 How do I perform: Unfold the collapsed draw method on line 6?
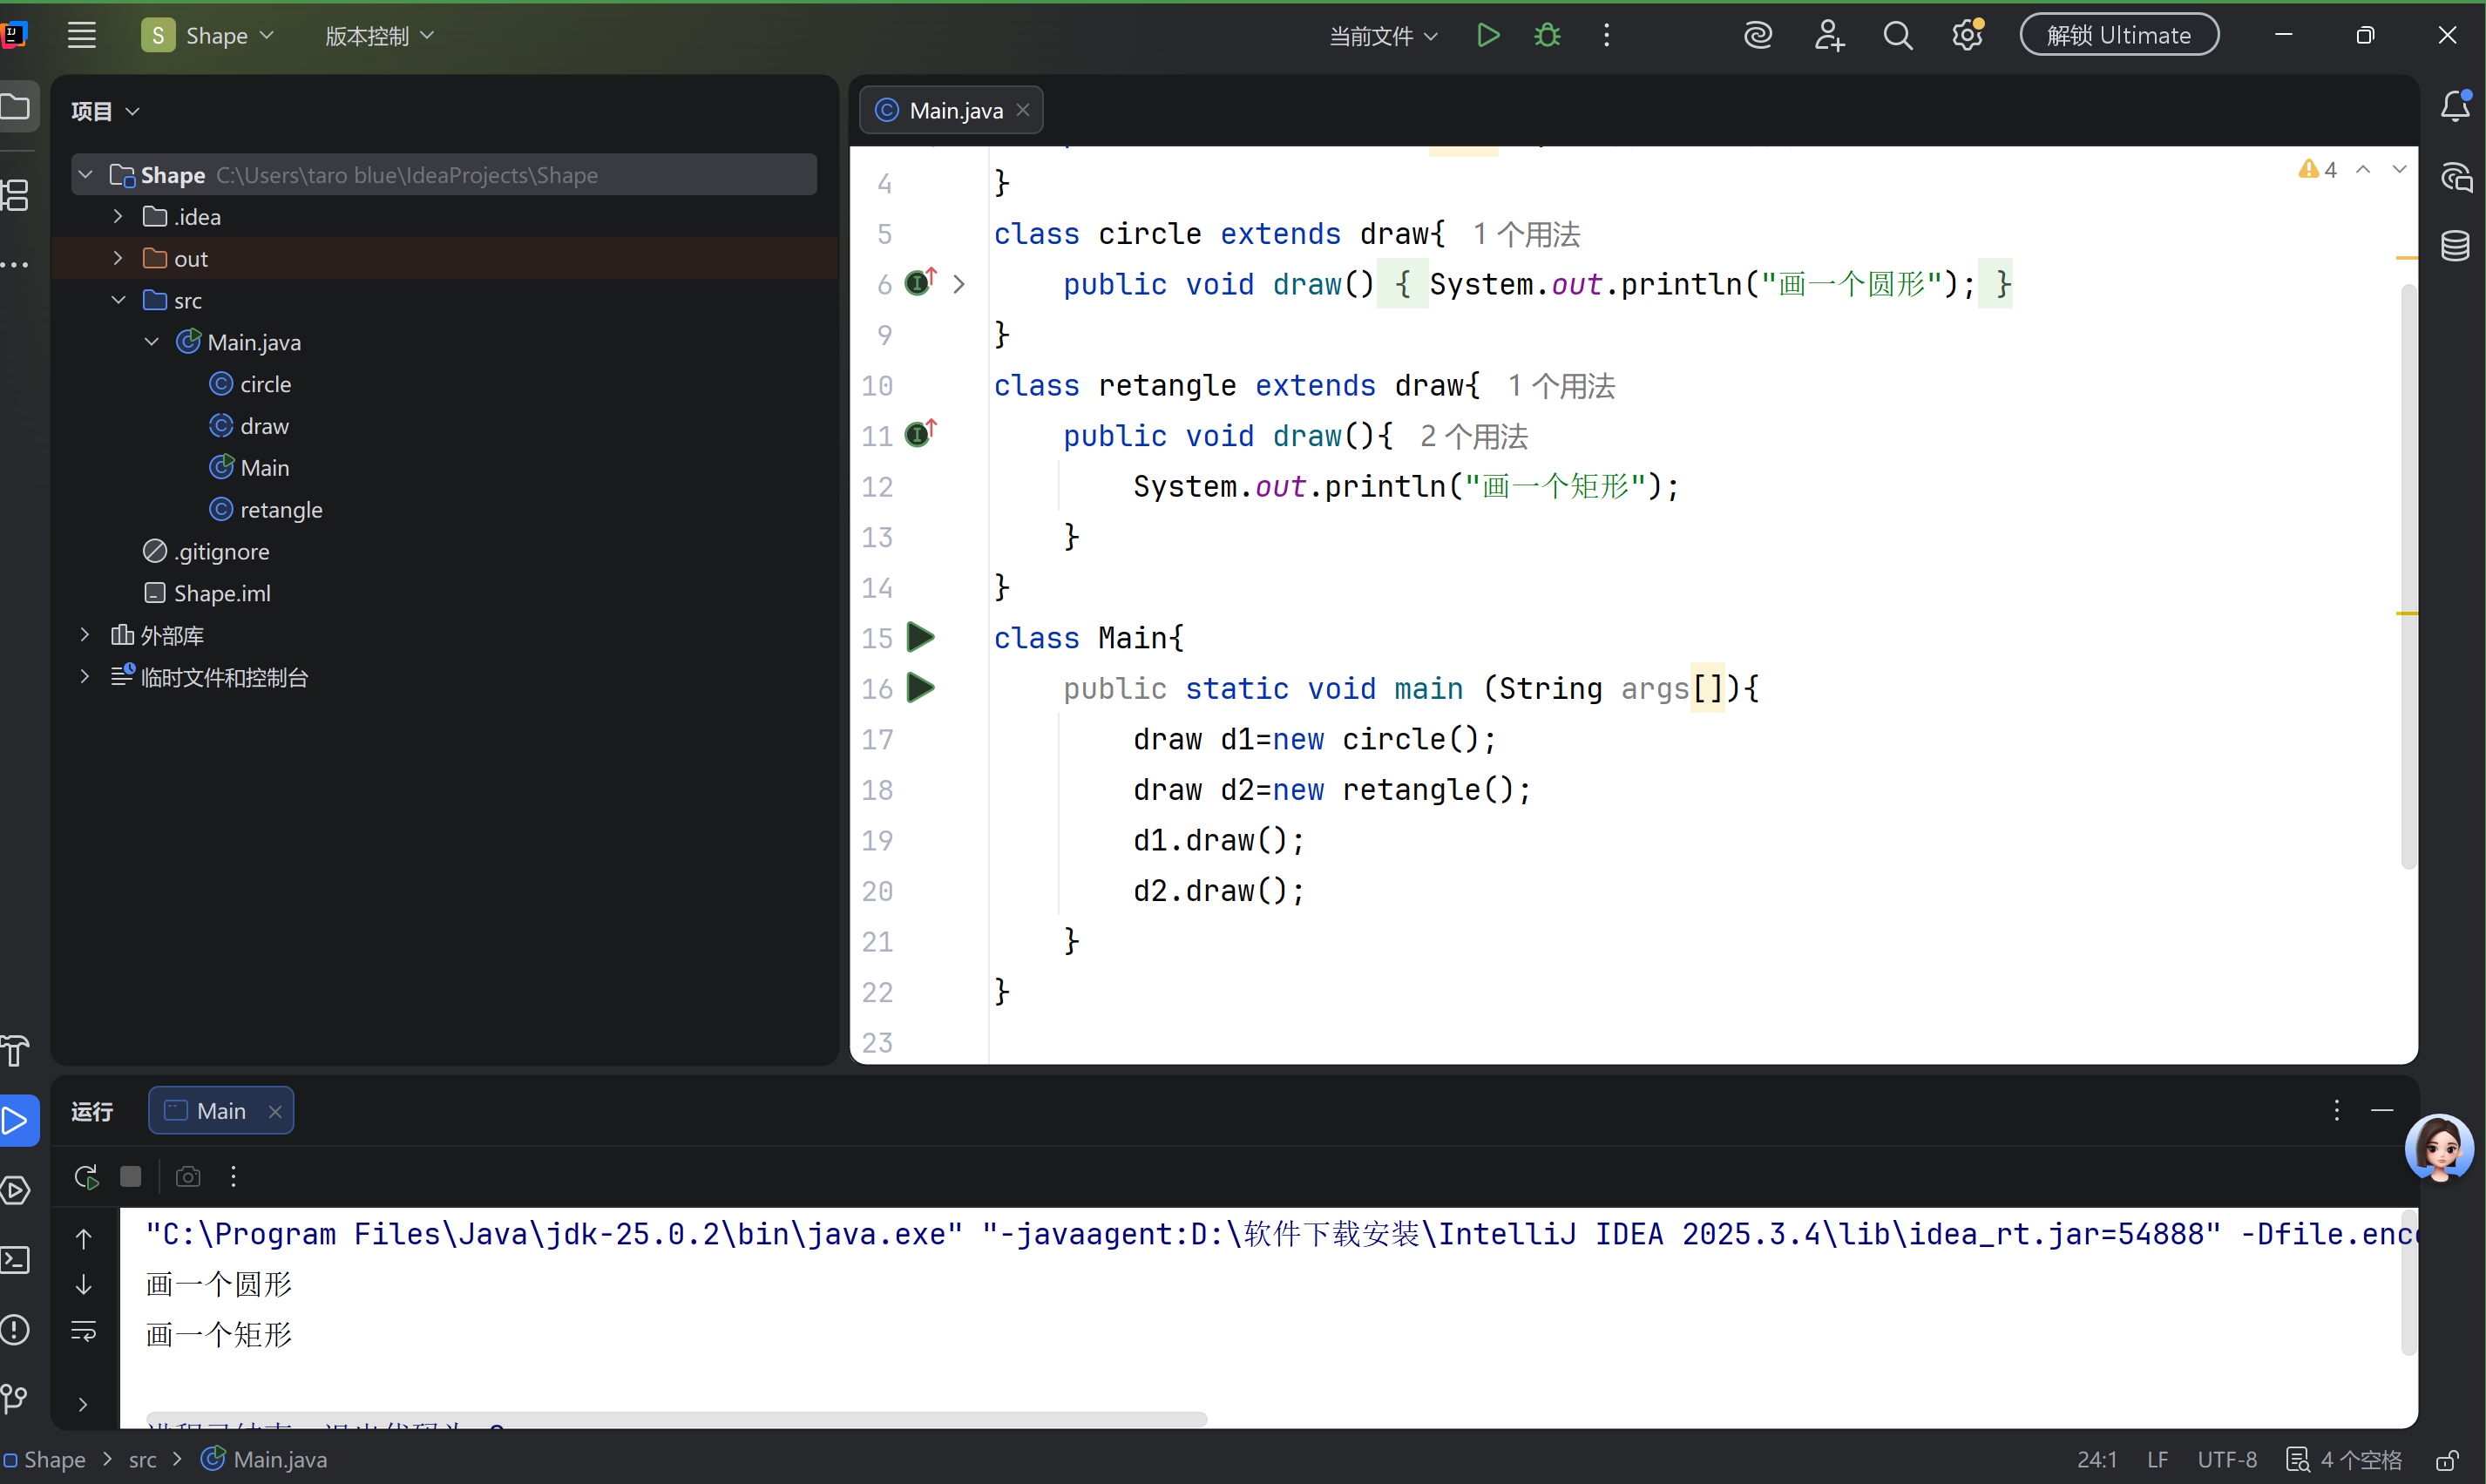959,284
